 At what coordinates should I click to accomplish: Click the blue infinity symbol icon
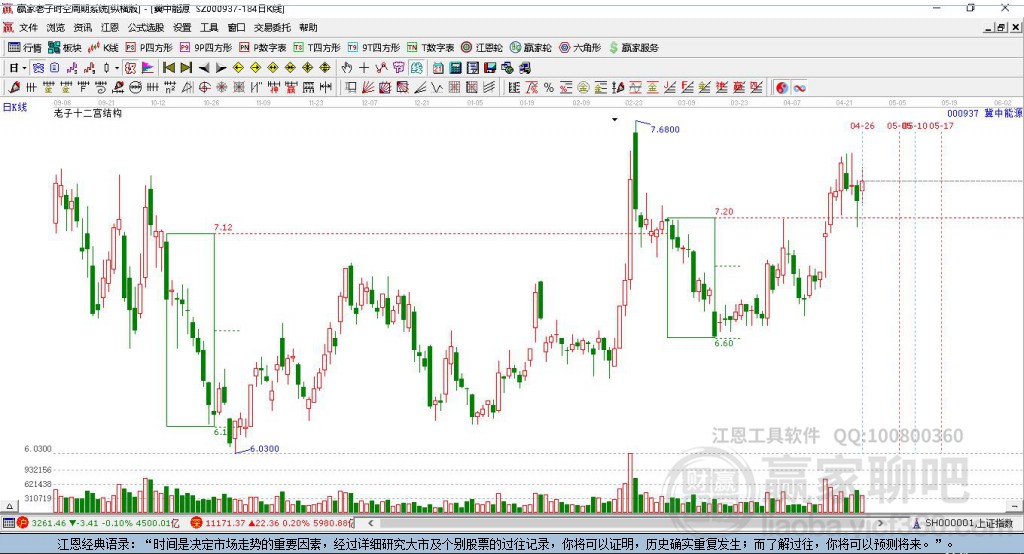pos(799,88)
